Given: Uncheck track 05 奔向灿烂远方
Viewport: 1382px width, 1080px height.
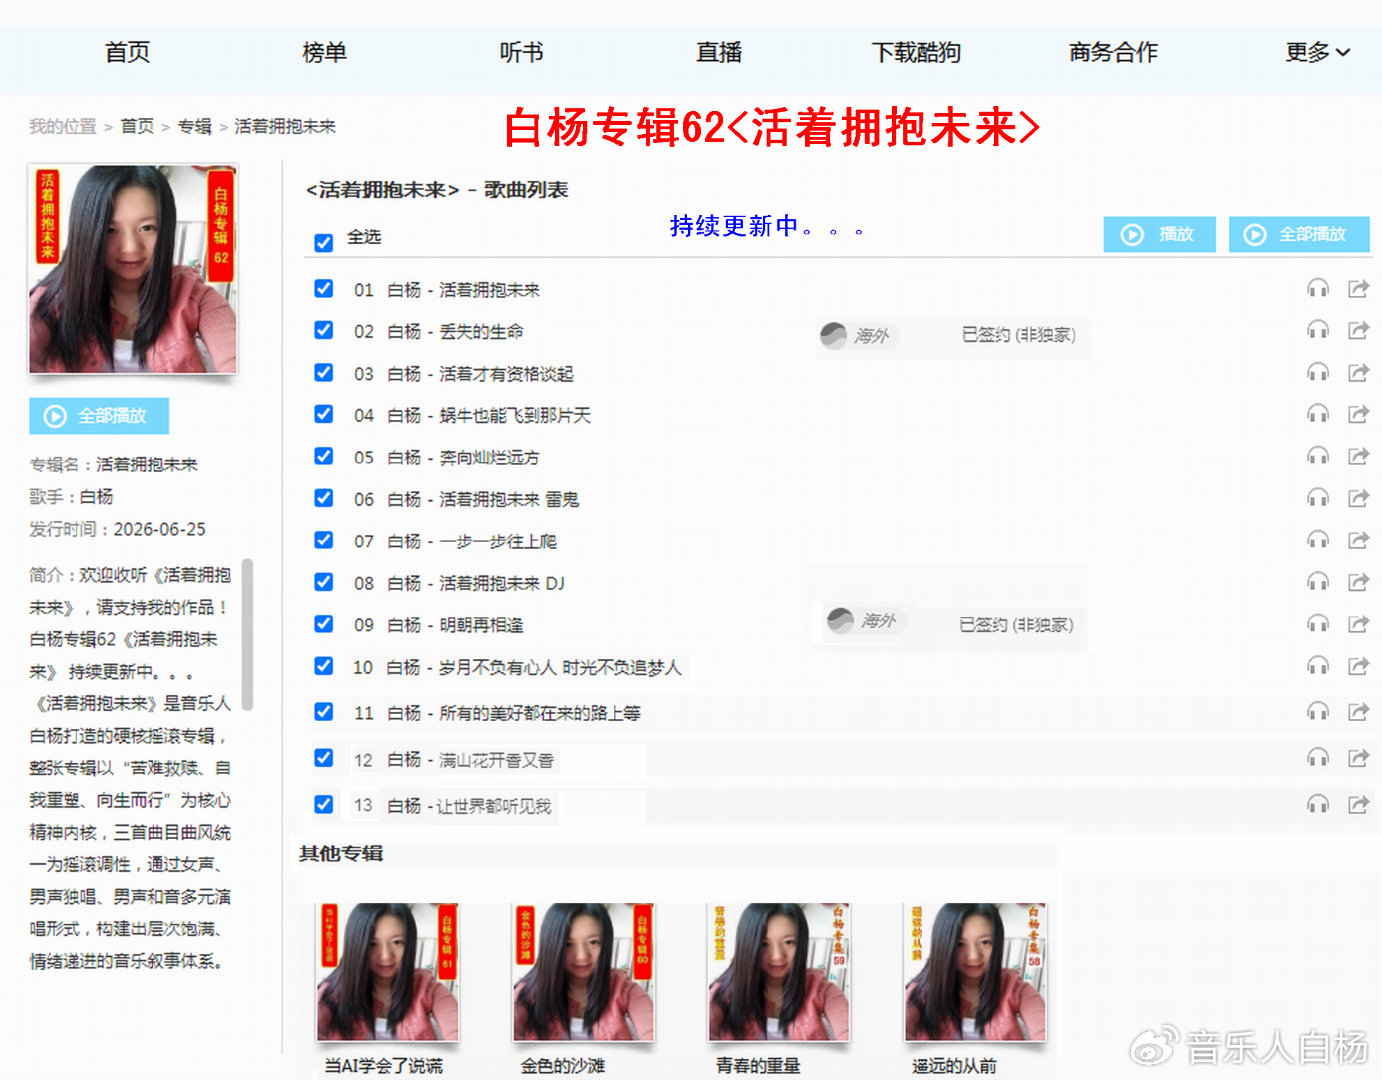Looking at the screenshot, I should (x=323, y=456).
